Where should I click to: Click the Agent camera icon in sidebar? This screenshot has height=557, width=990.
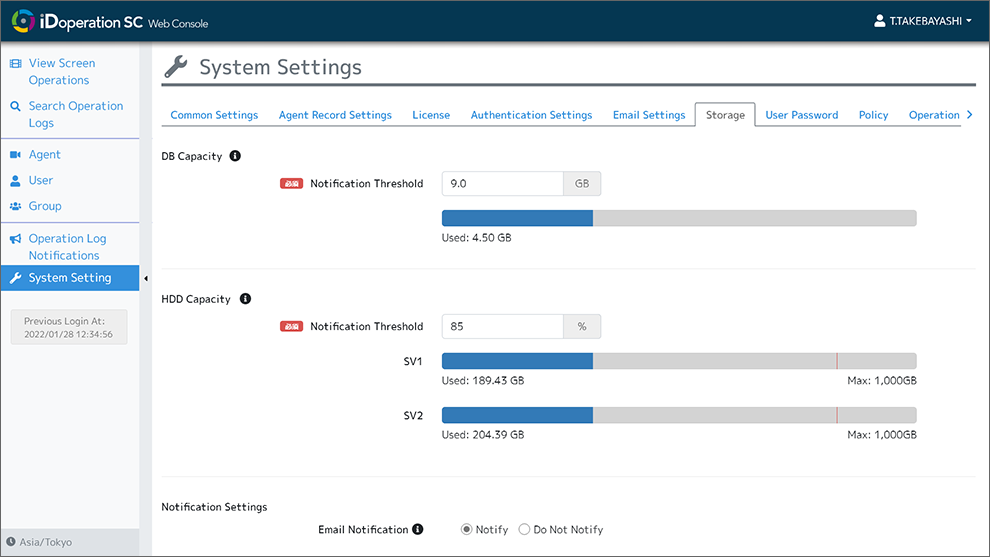16,155
